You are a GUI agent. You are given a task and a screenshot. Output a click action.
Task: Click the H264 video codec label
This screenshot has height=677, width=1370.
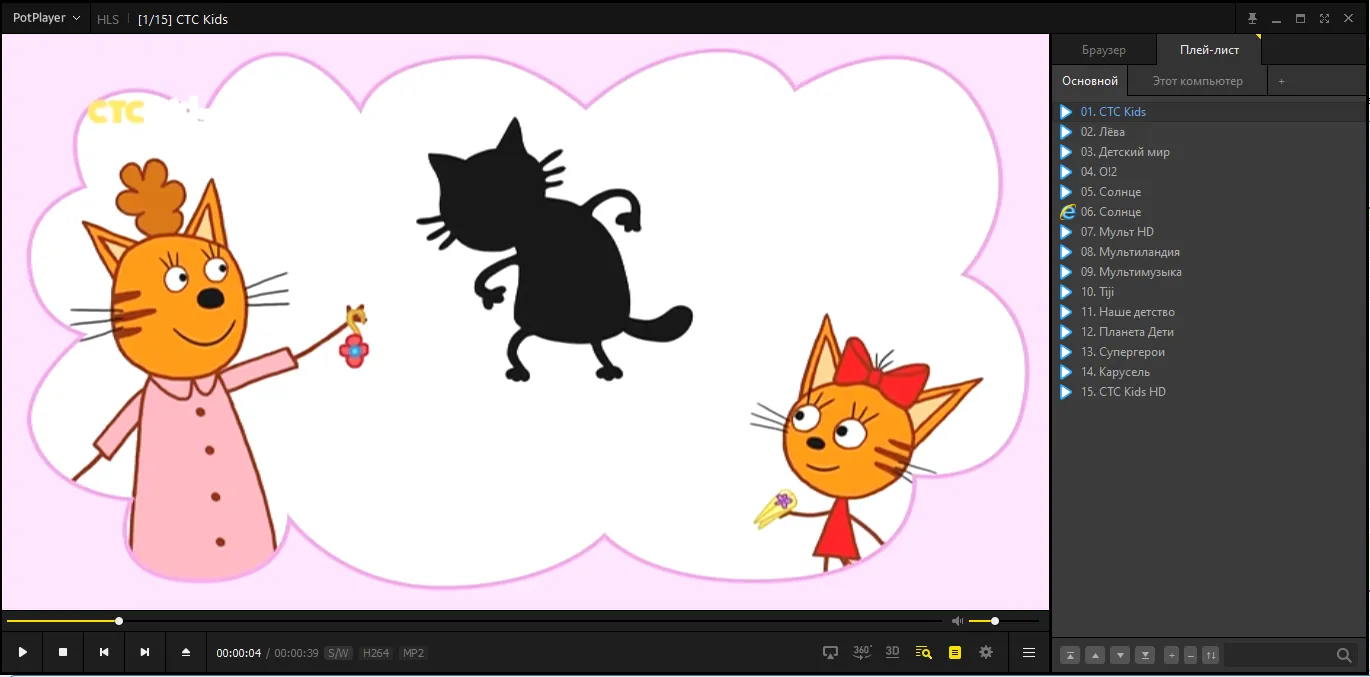(376, 653)
